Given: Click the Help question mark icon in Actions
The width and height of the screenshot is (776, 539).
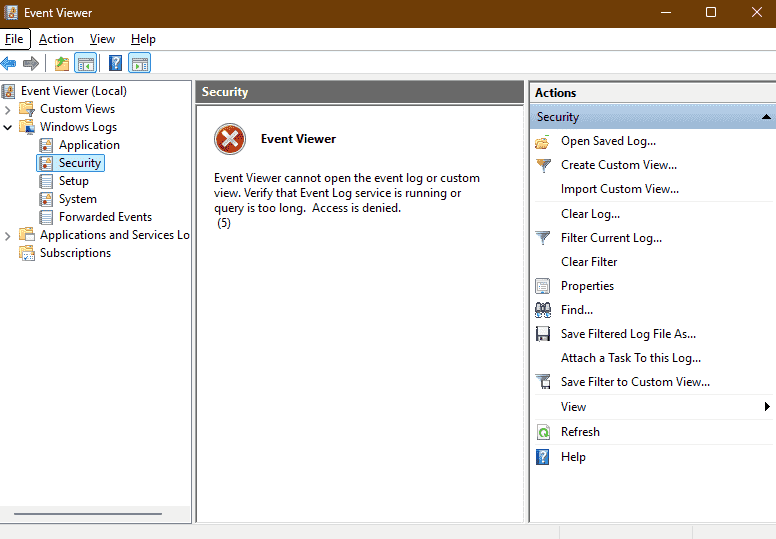Looking at the screenshot, I should [543, 457].
